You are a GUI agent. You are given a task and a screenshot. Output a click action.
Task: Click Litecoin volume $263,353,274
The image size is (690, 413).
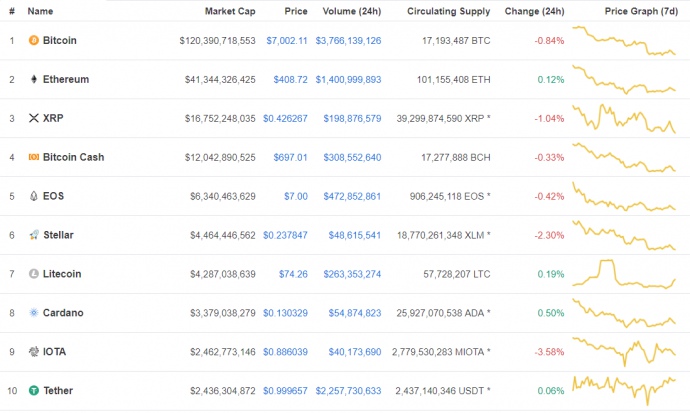[x=352, y=274]
